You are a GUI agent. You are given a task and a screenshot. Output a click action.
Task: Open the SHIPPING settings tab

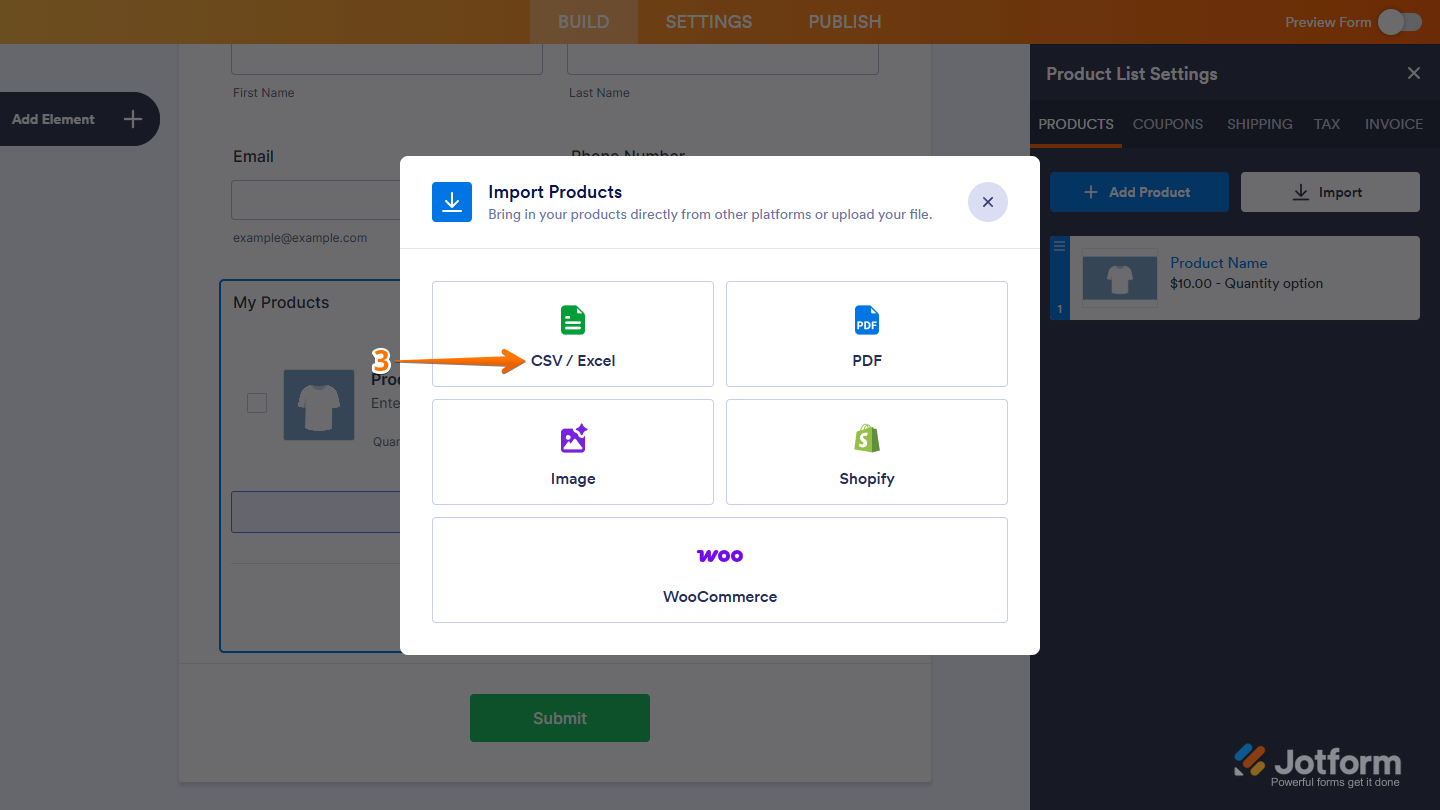click(1259, 124)
